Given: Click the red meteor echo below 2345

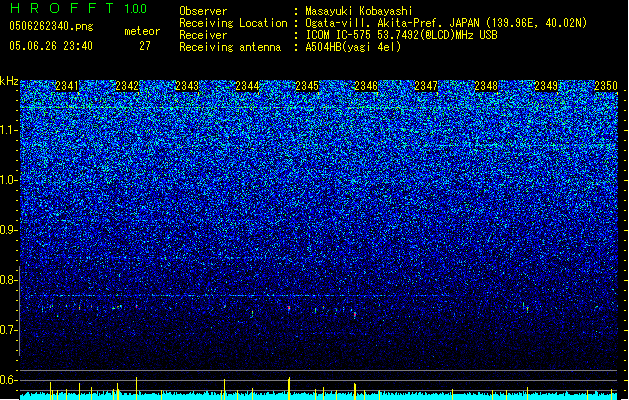Looking at the screenshot, I should (288, 308).
